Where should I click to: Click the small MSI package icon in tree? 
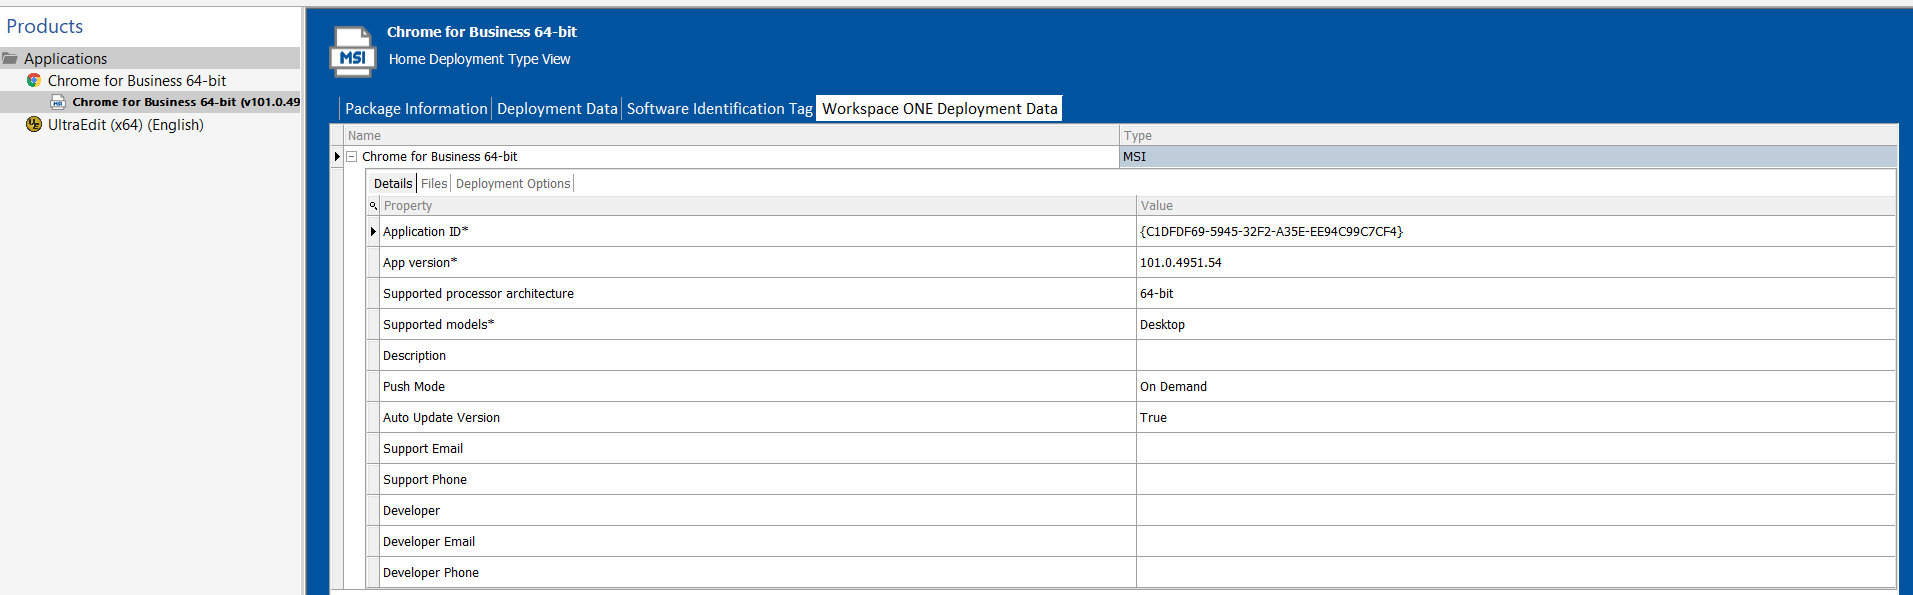(x=58, y=102)
